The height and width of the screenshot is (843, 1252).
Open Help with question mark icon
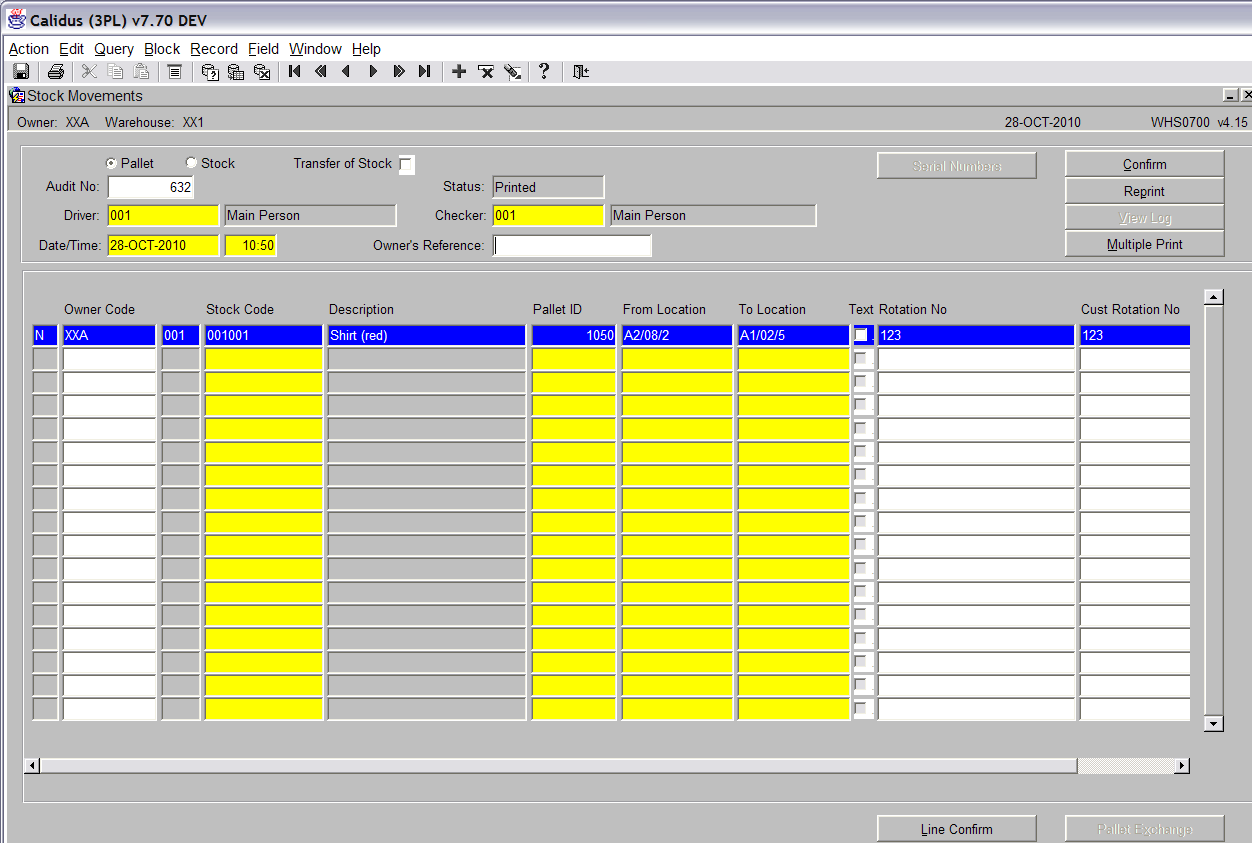click(x=544, y=71)
